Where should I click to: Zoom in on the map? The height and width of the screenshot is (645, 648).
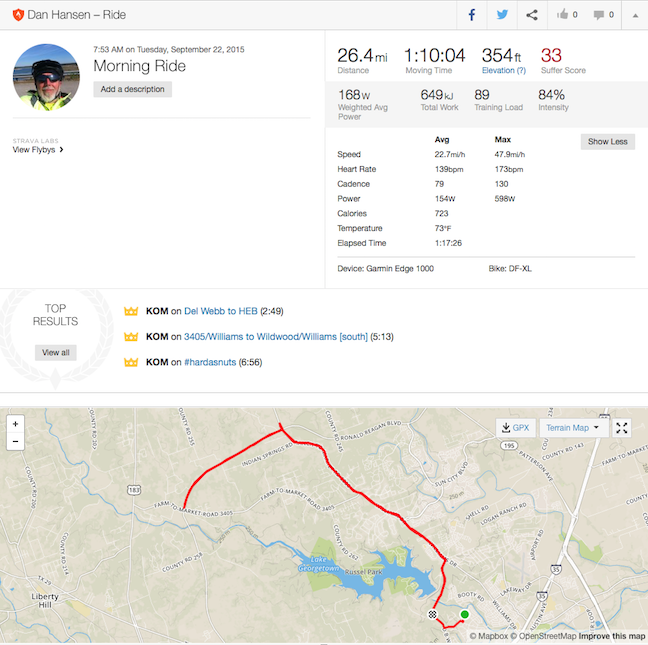pyautogui.click(x=15, y=424)
